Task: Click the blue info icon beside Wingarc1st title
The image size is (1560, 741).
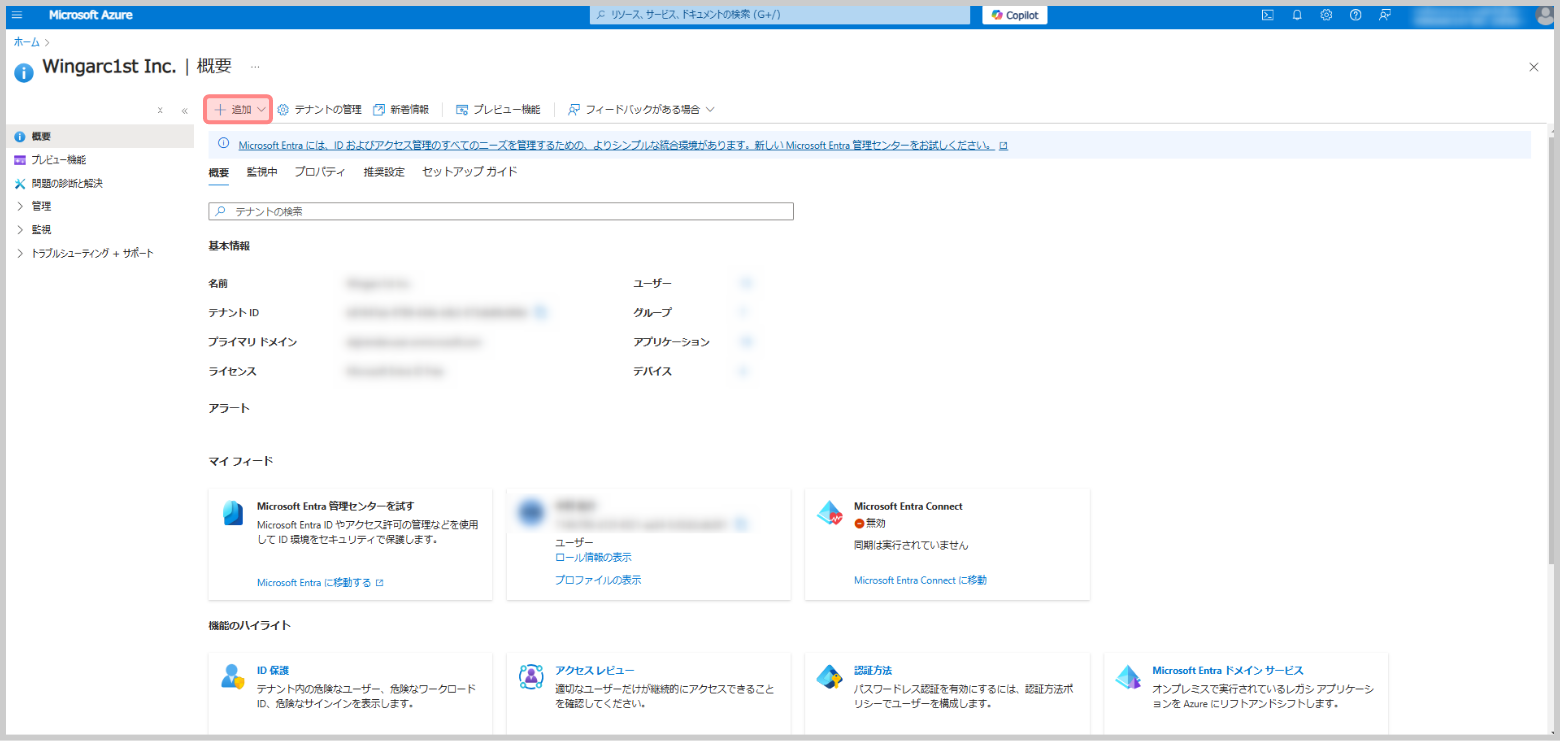Action: pyautogui.click(x=24, y=71)
